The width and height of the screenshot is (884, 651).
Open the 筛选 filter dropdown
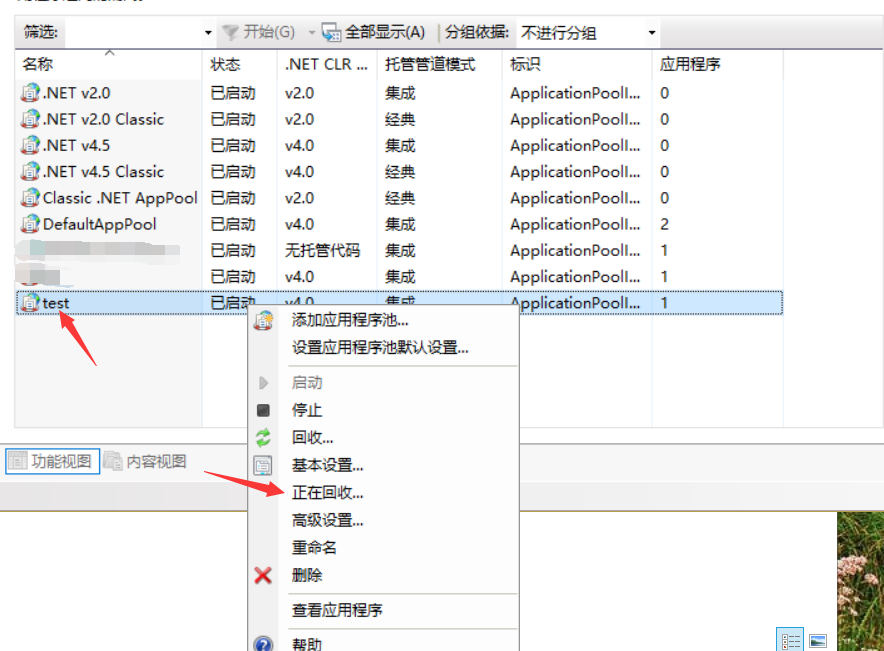tap(209, 32)
